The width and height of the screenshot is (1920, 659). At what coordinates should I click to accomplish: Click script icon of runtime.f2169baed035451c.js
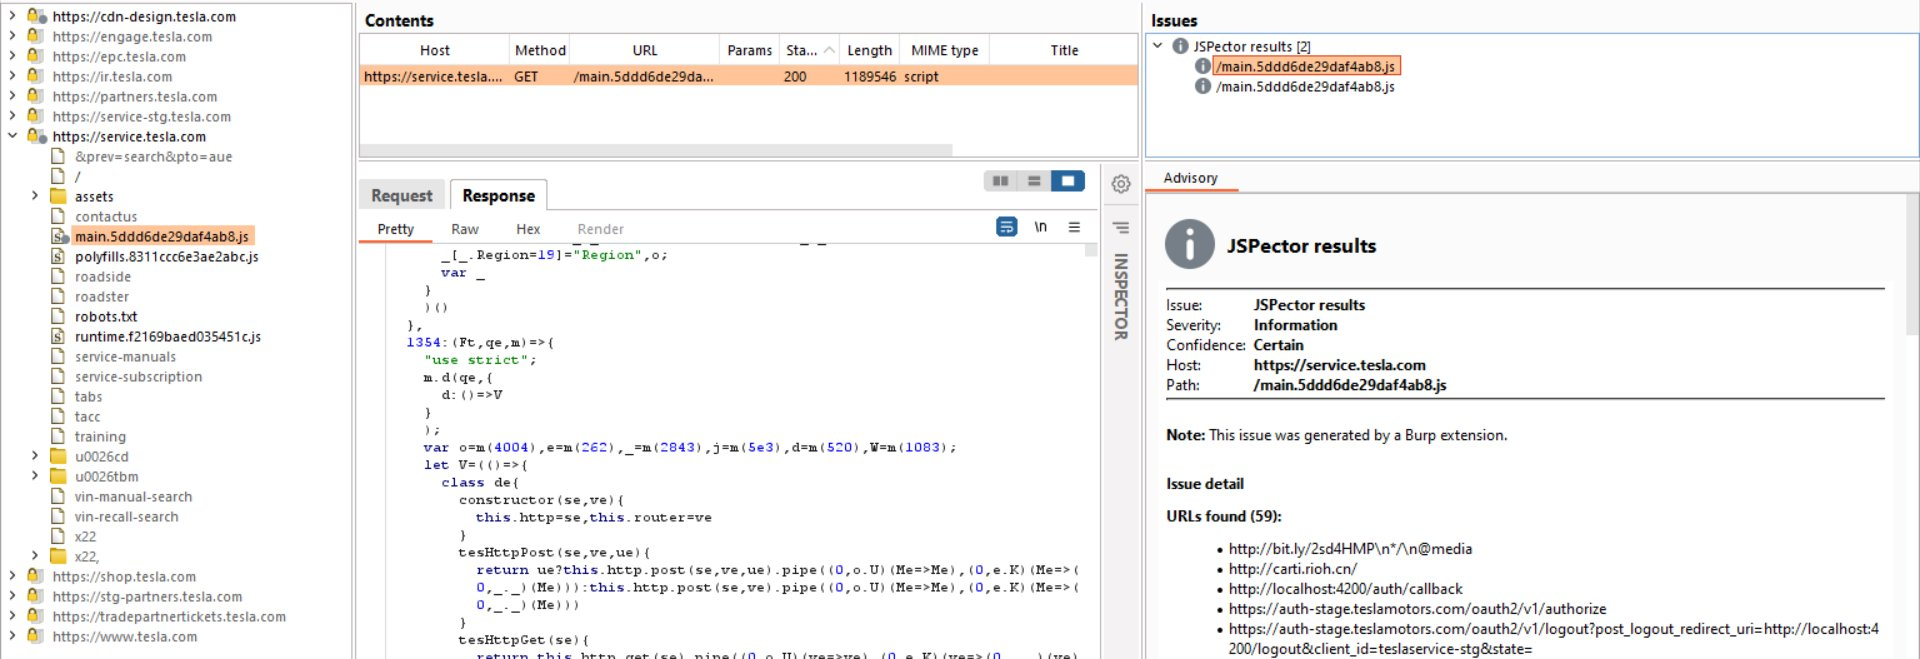[59, 336]
